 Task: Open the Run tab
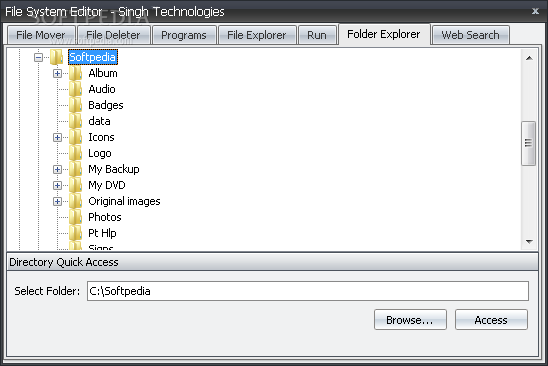point(317,35)
